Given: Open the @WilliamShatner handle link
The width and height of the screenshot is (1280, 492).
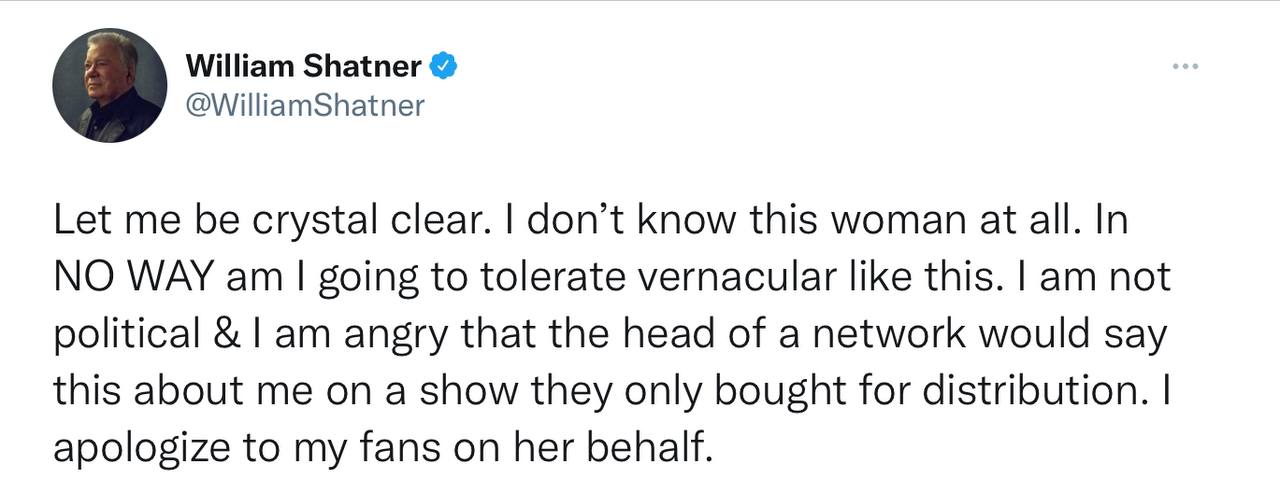Looking at the screenshot, I should click(x=305, y=105).
